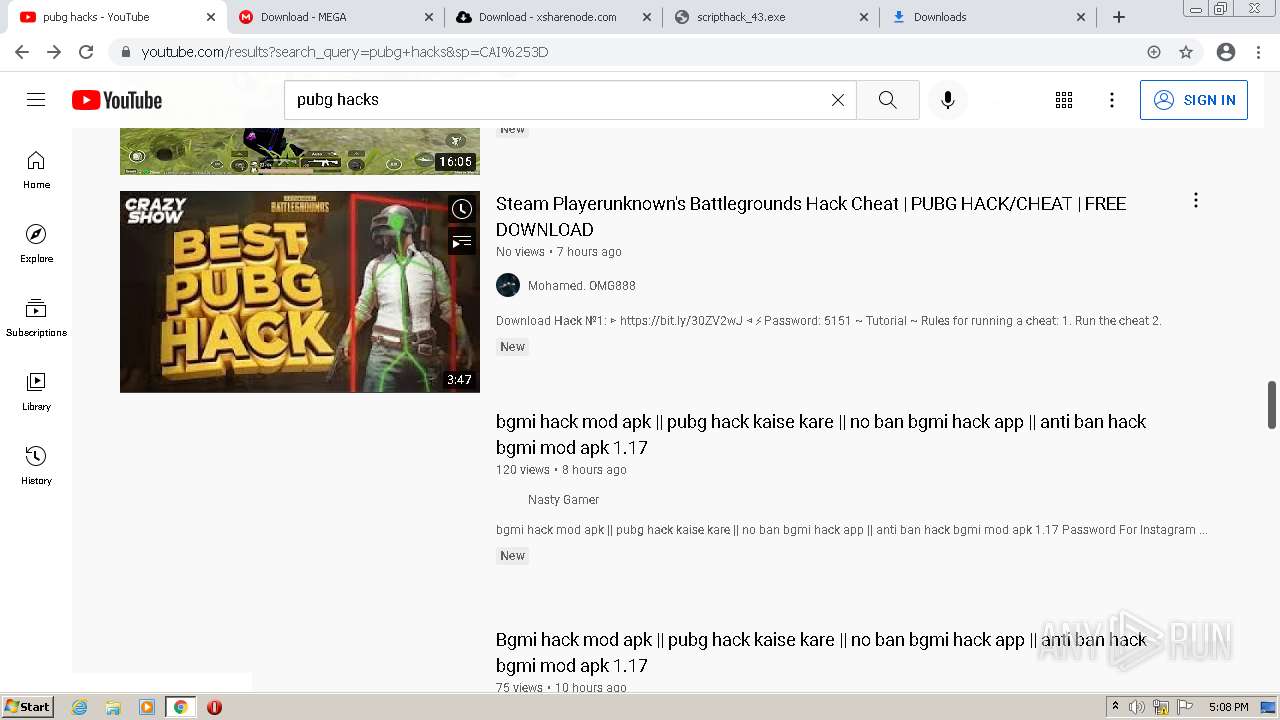Open YouTube hamburger guide menu
Image resolution: width=1280 pixels, height=720 pixels.
[36, 100]
